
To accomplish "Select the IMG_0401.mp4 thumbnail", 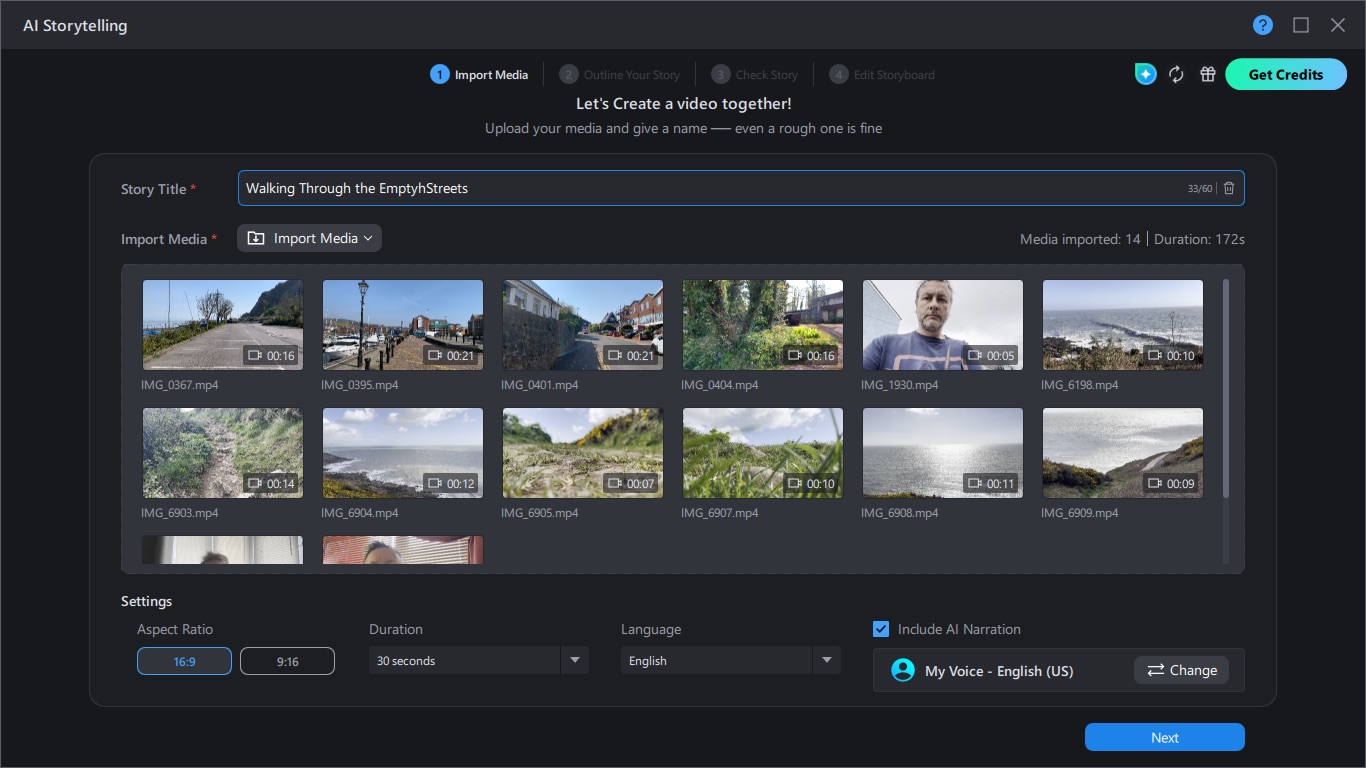I will 583,325.
